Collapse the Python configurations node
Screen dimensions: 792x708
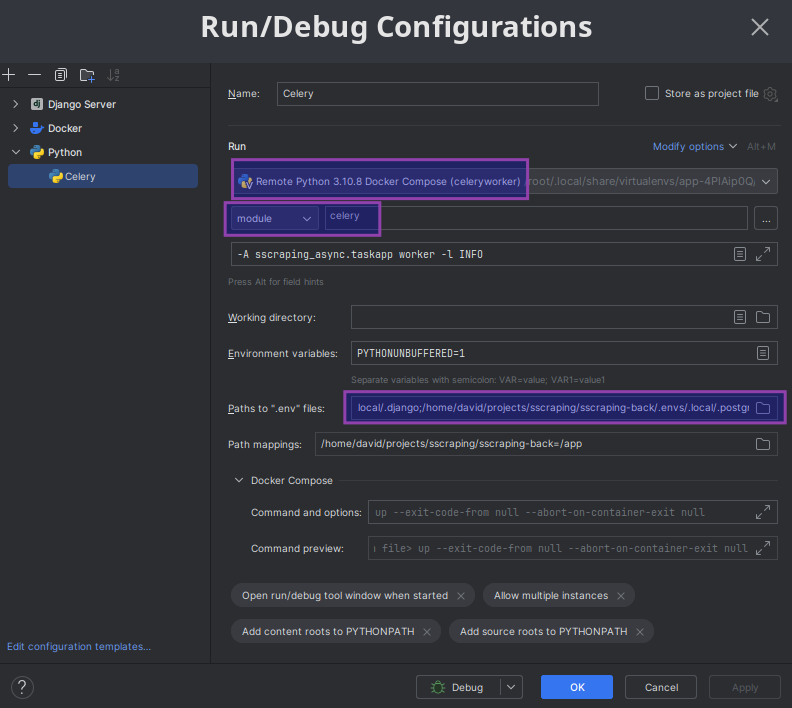(16, 152)
